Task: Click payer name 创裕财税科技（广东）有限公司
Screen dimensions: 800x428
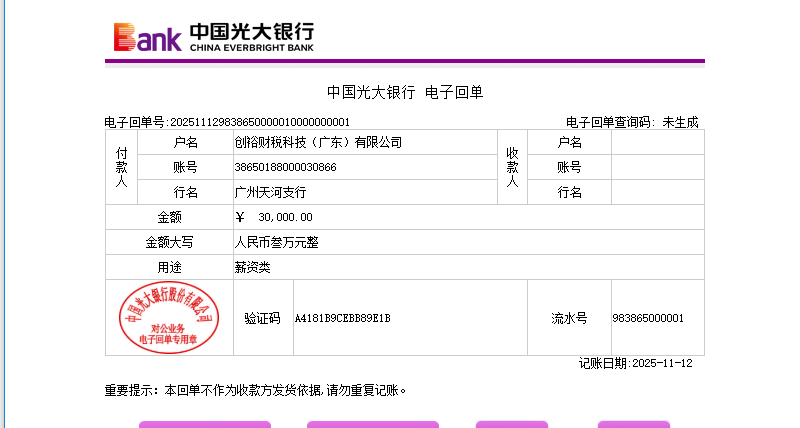Action: click(318, 142)
